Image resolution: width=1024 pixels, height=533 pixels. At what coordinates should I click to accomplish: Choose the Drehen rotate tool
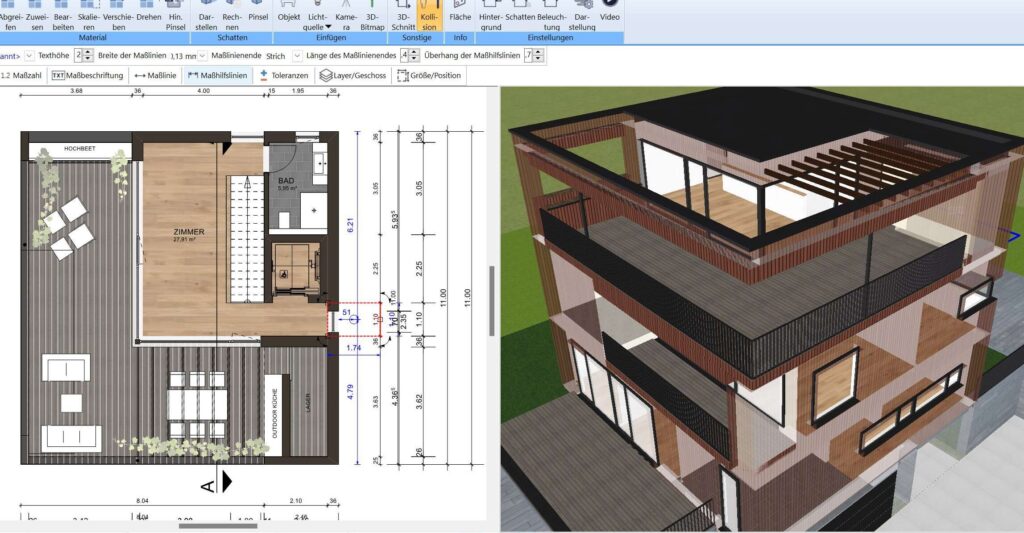pos(148,17)
